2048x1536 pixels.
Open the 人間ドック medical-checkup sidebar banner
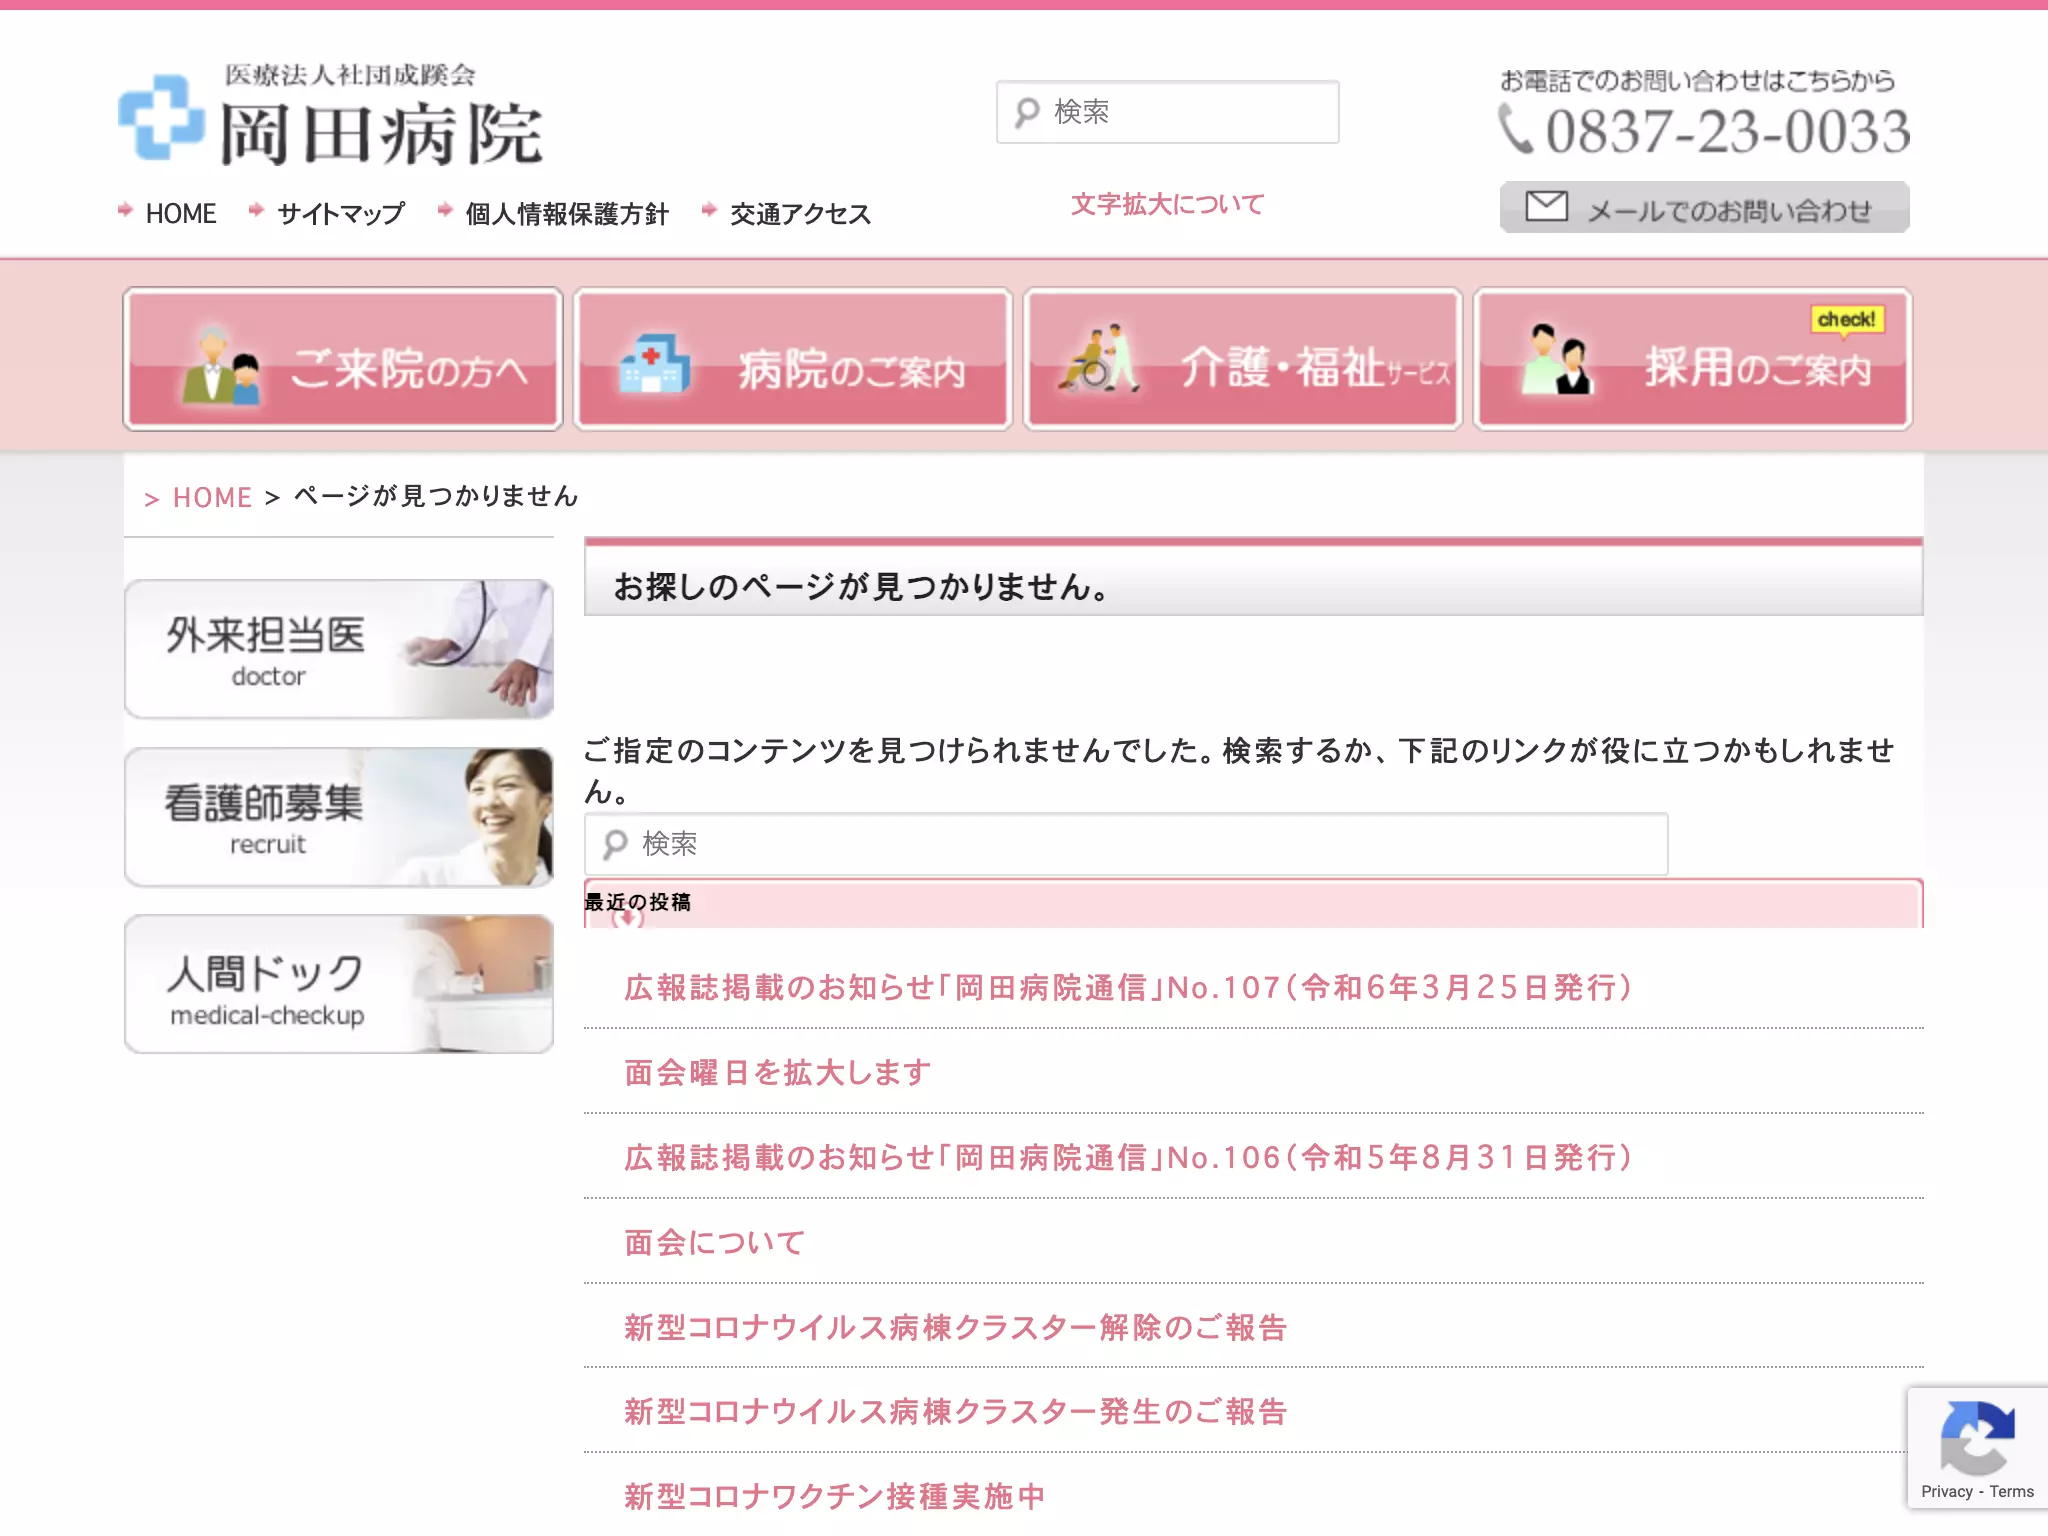(x=339, y=984)
